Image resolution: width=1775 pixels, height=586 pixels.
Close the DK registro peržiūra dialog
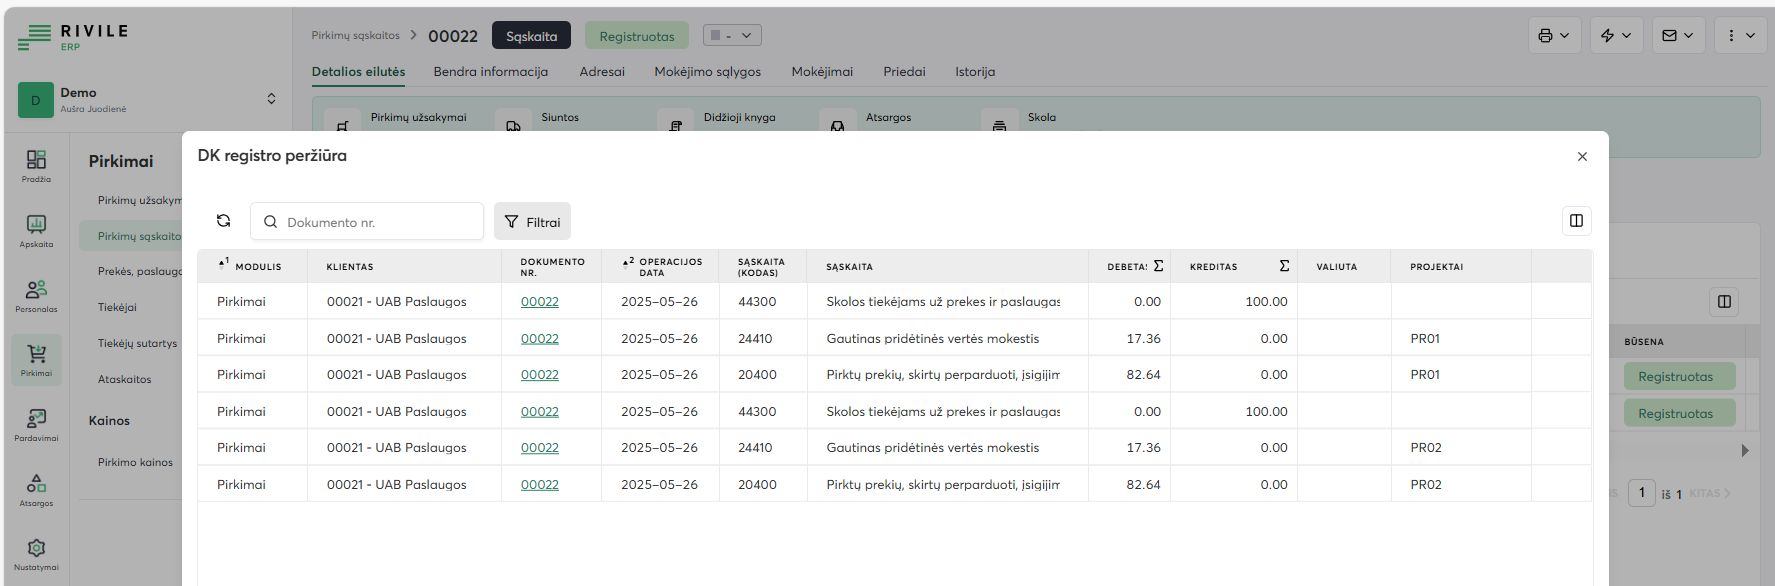point(1582,157)
